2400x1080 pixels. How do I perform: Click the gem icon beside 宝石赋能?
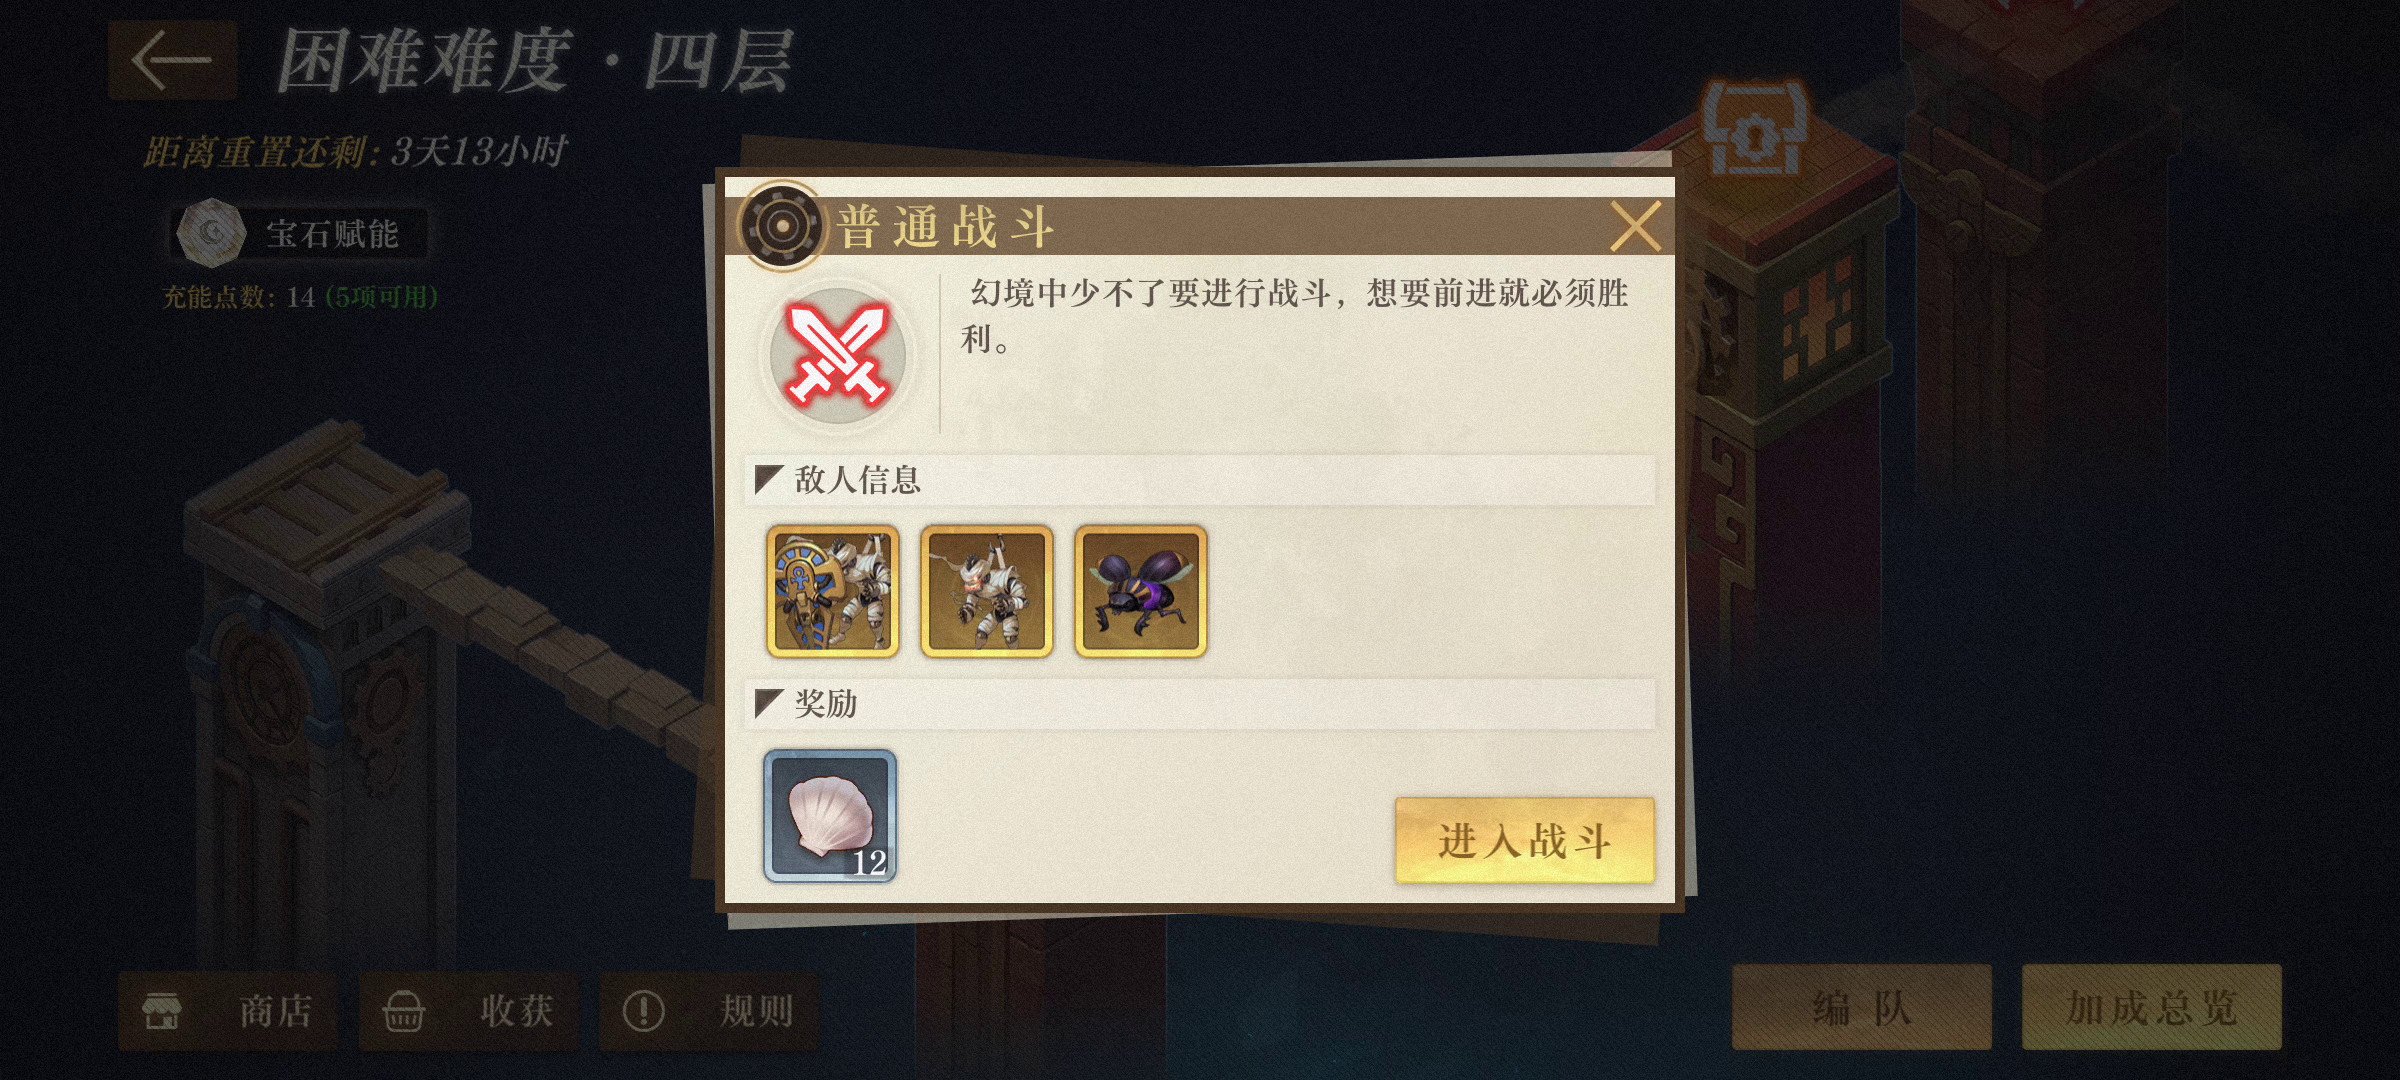coord(211,233)
